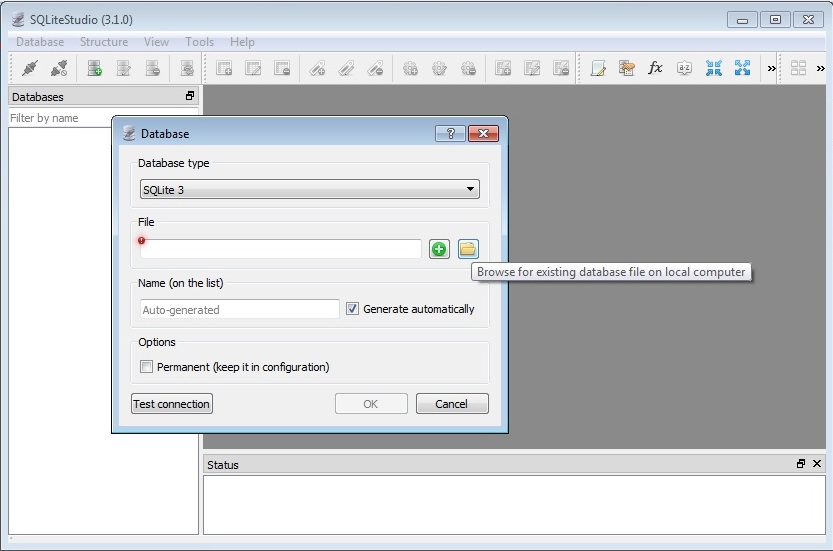This screenshot has width=833, height=551.
Task: Undock the Status panel
Action: (801, 464)
